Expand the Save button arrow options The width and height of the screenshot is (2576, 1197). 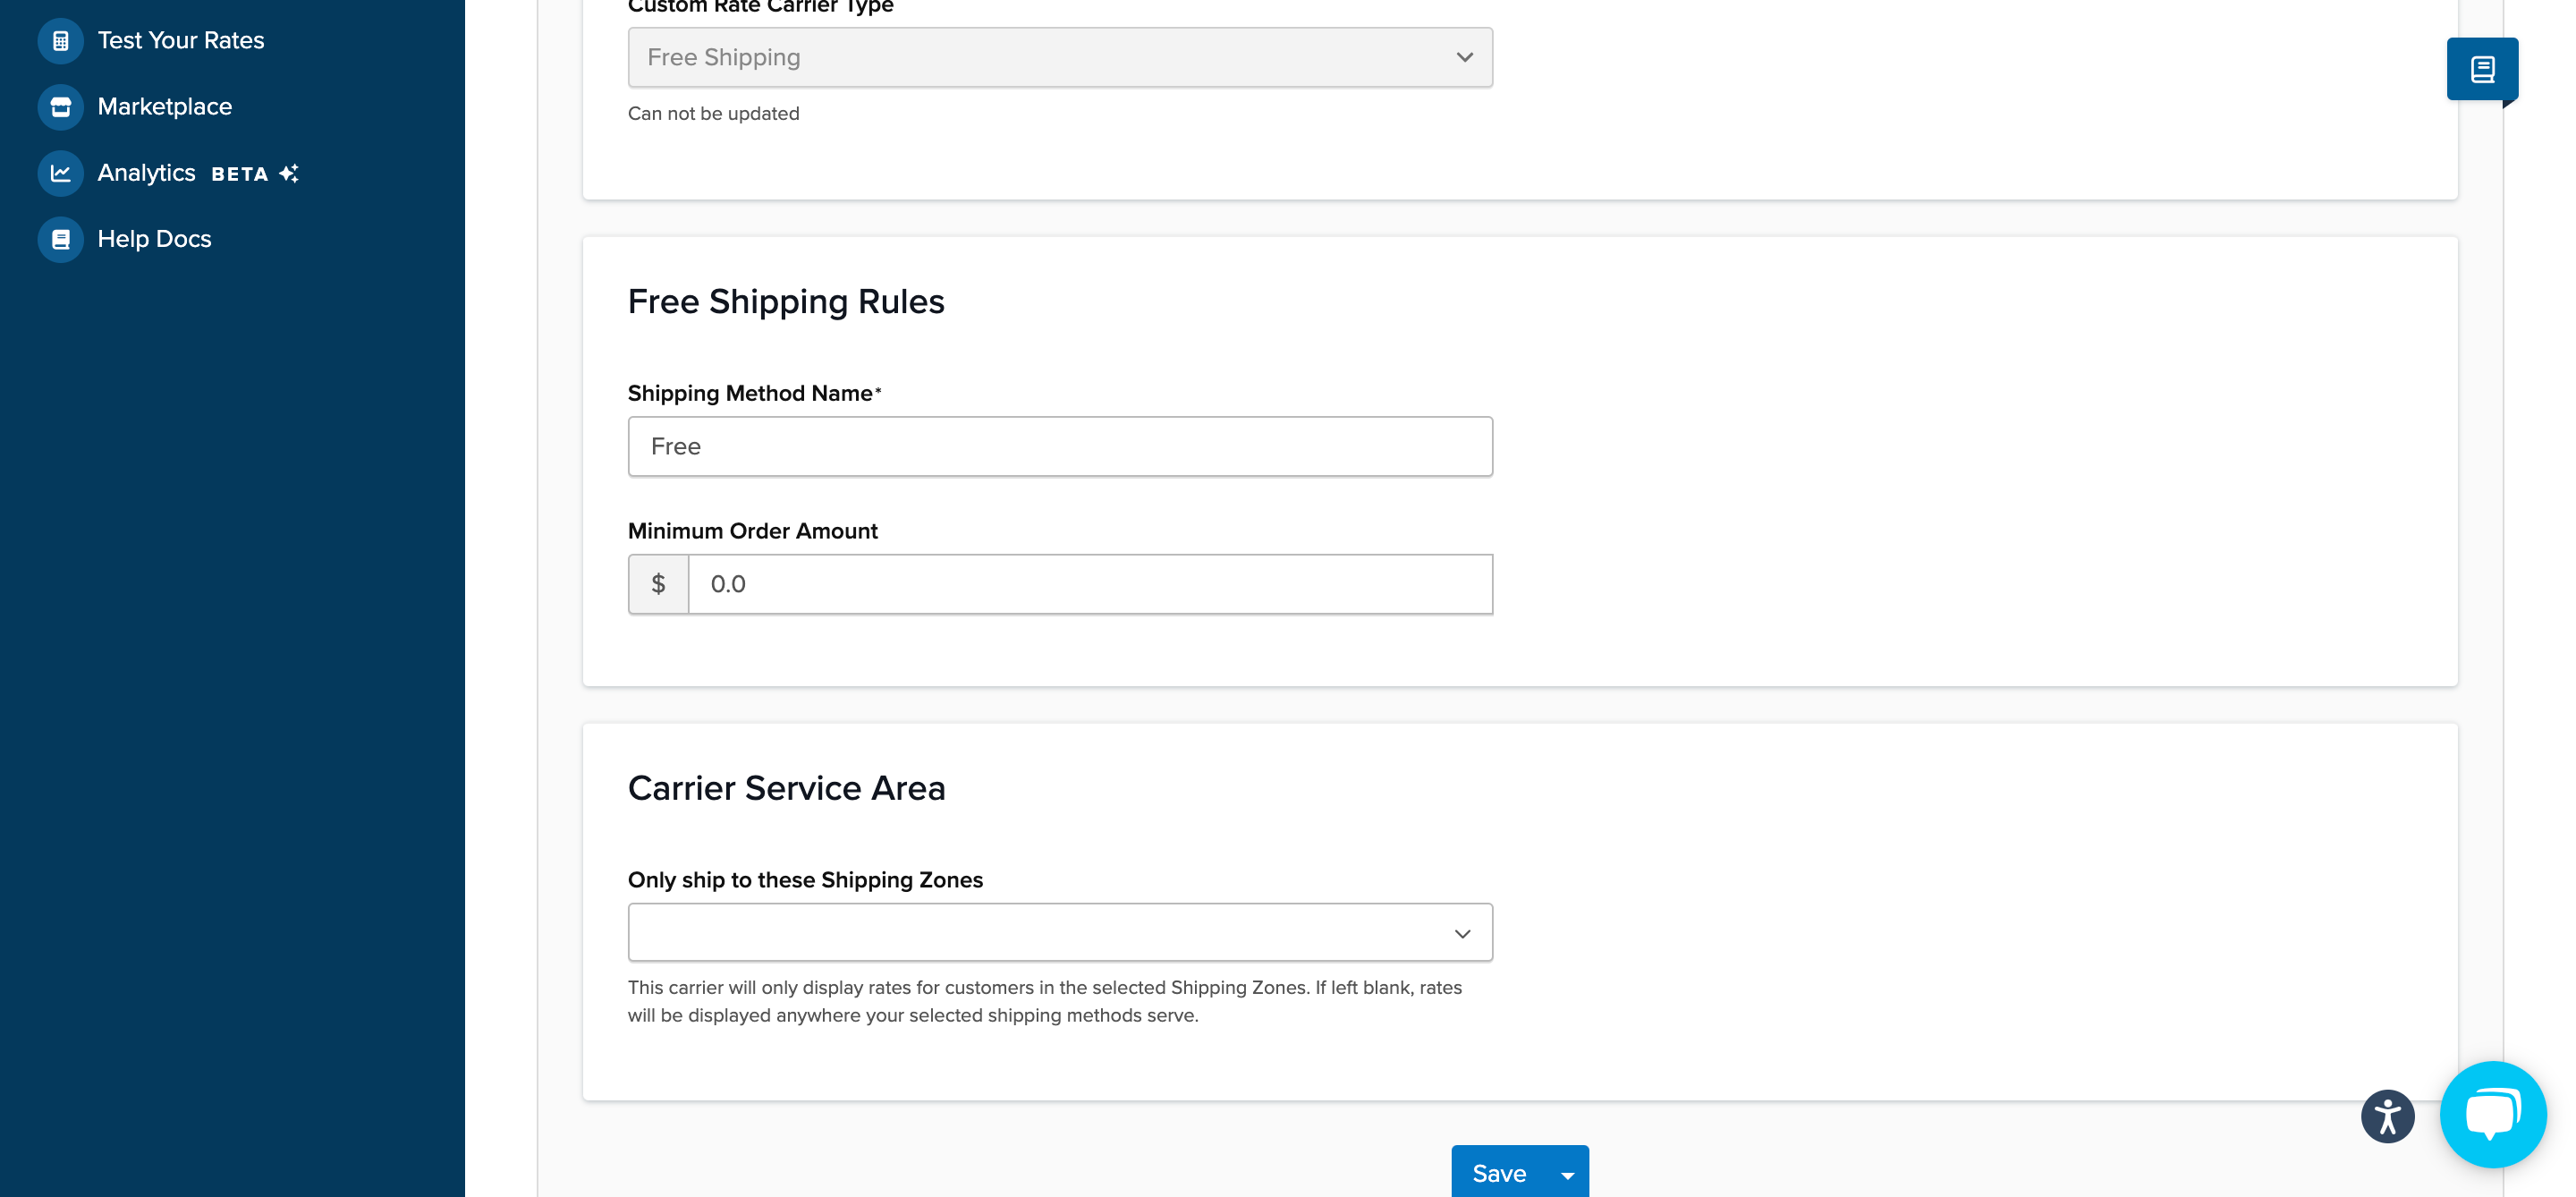(x=1567, y=1175)
